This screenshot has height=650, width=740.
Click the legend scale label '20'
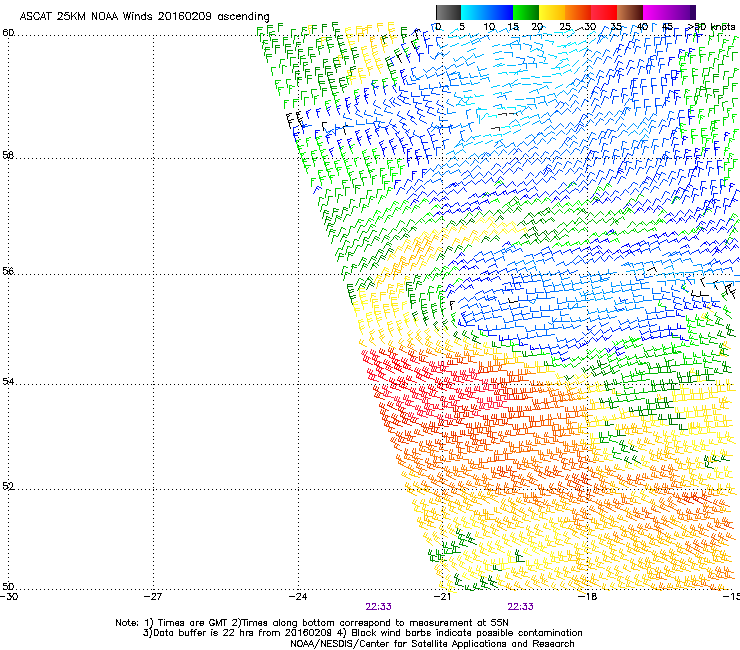537,27
